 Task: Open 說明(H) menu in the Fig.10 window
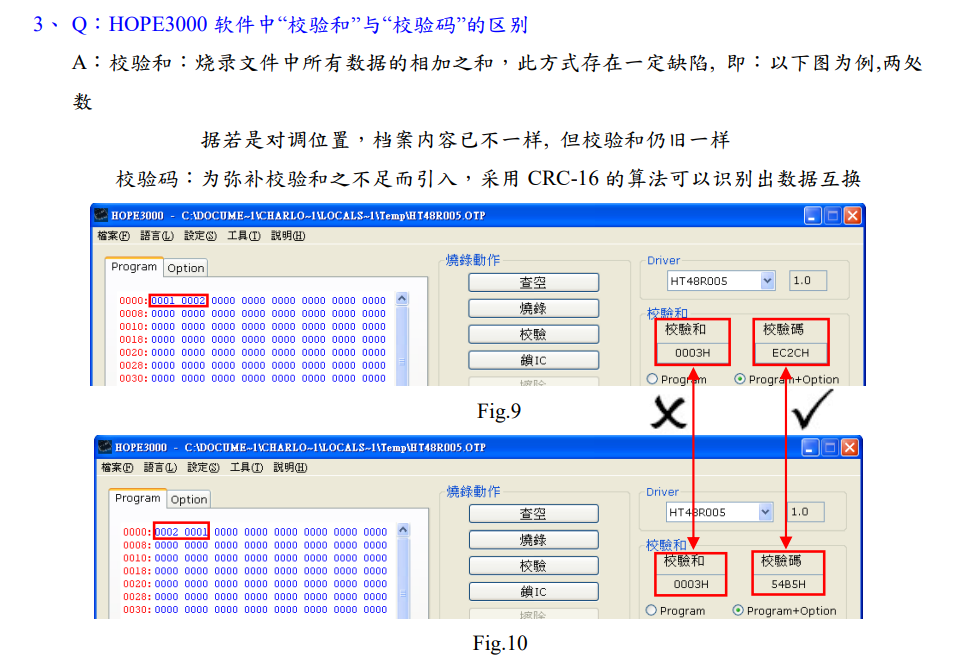(x=290, y=467)
